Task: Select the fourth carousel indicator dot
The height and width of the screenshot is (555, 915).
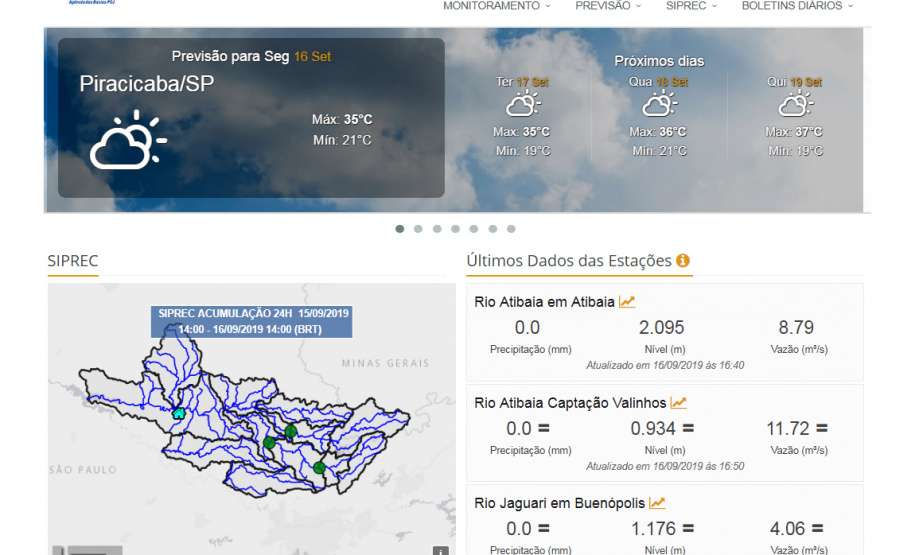Action: (455, 229)
